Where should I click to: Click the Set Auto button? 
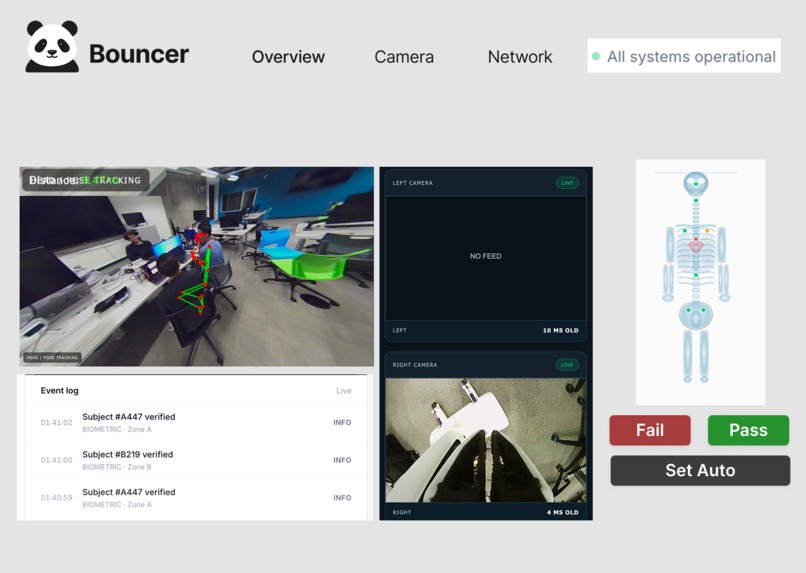click(x=700, y=470)
